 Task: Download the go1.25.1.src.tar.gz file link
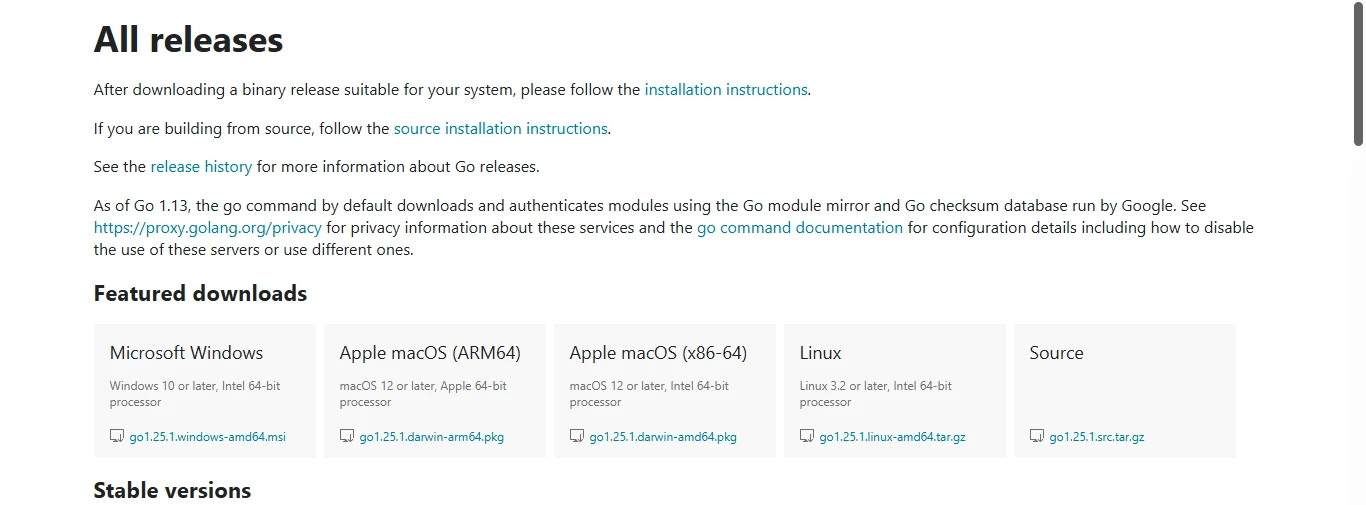pos(1096,437)
